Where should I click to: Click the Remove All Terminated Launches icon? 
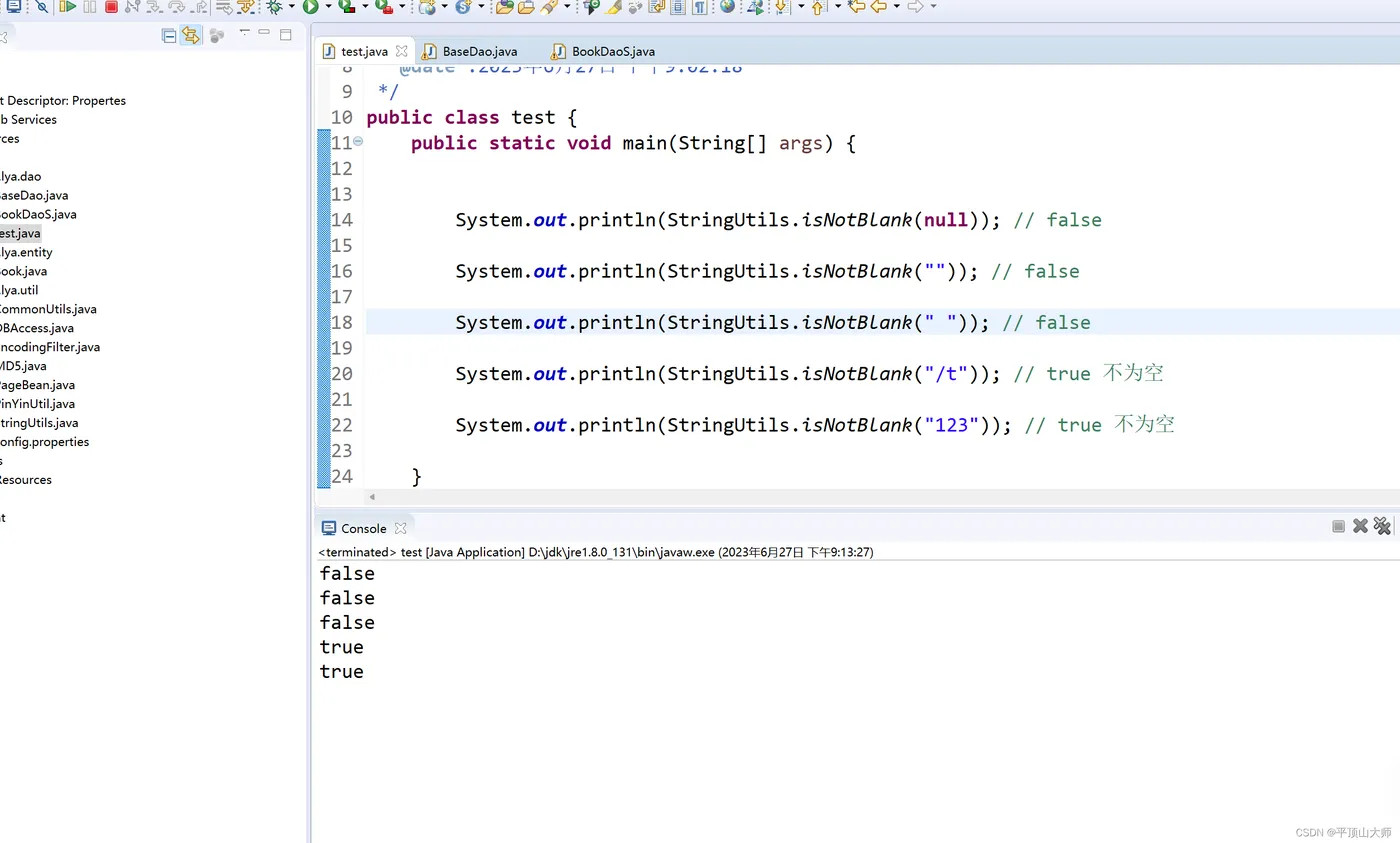click(1382, 526)
